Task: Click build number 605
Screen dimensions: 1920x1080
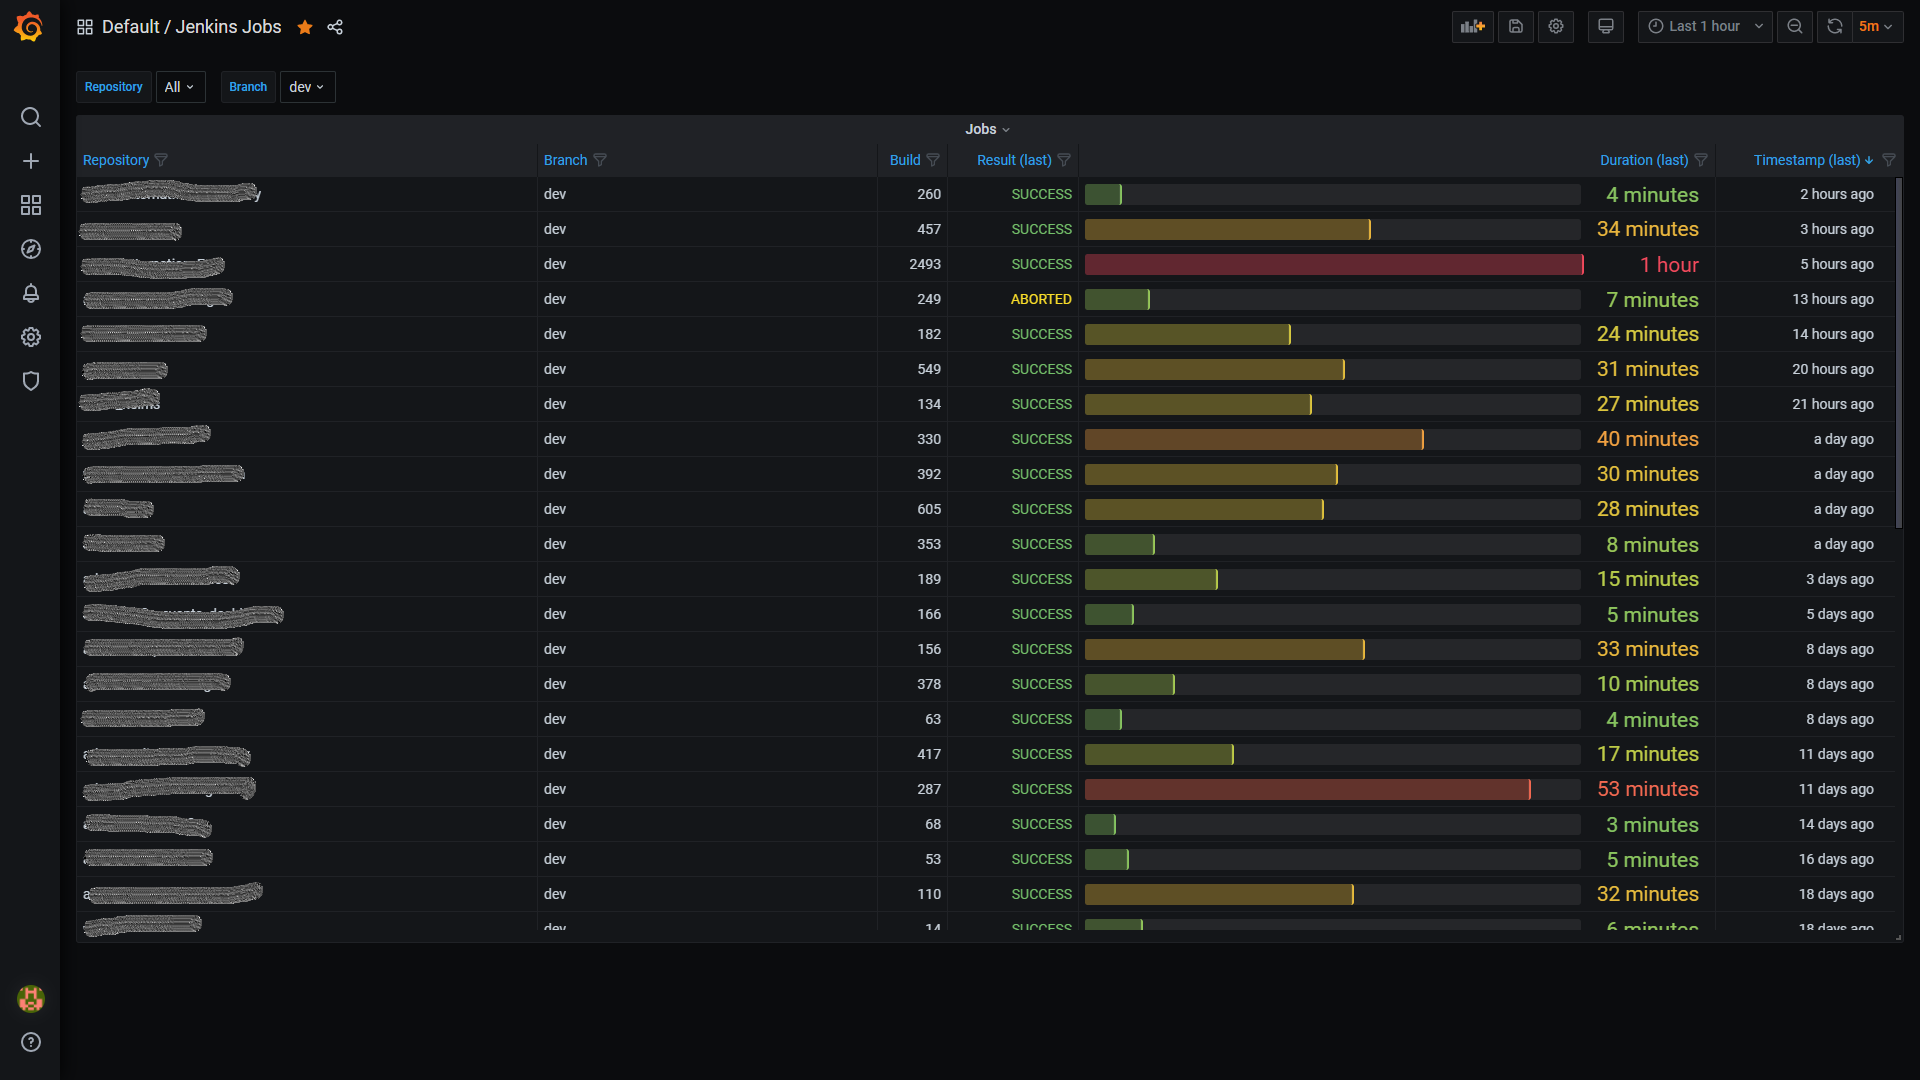Action: coord(929,509)
